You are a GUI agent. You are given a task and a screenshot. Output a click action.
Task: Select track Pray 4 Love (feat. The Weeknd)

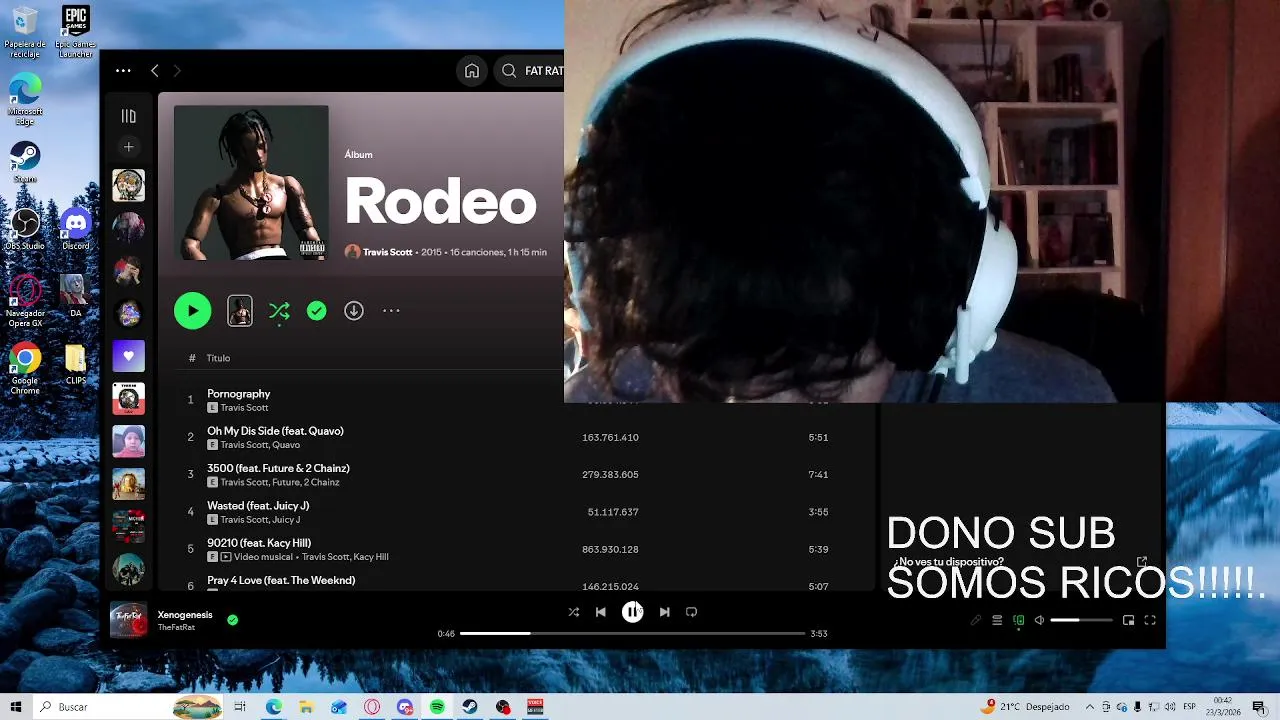point(281,580)
